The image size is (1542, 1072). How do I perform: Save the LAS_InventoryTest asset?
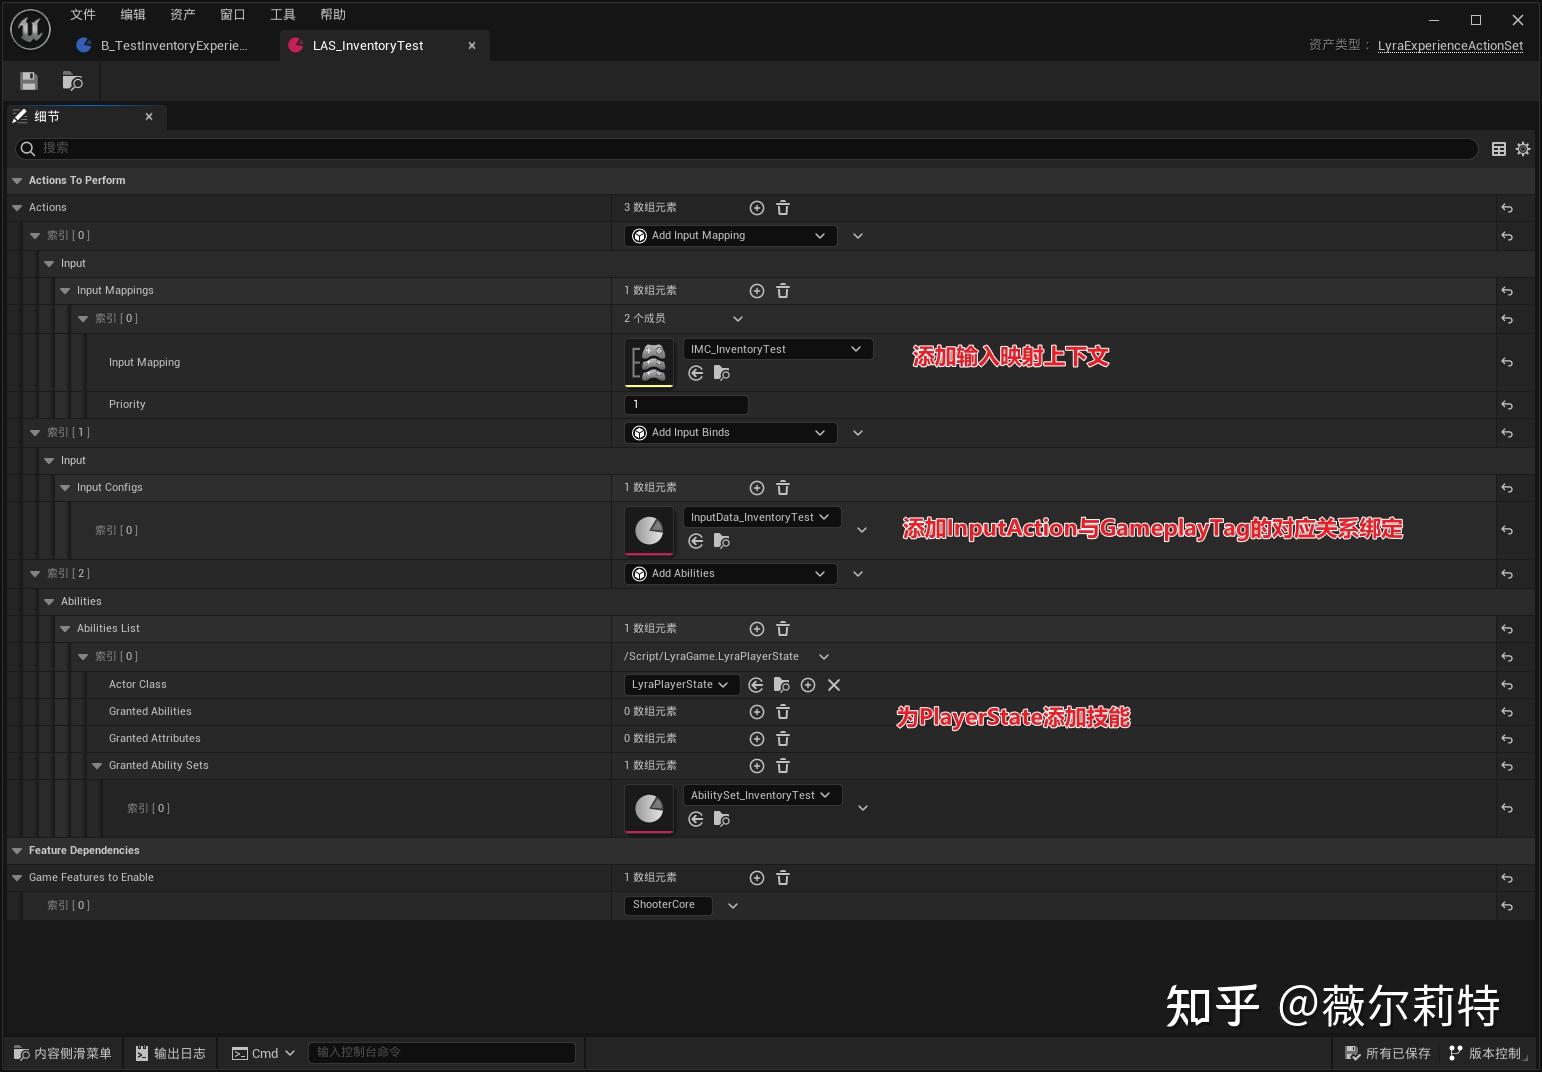28,81
